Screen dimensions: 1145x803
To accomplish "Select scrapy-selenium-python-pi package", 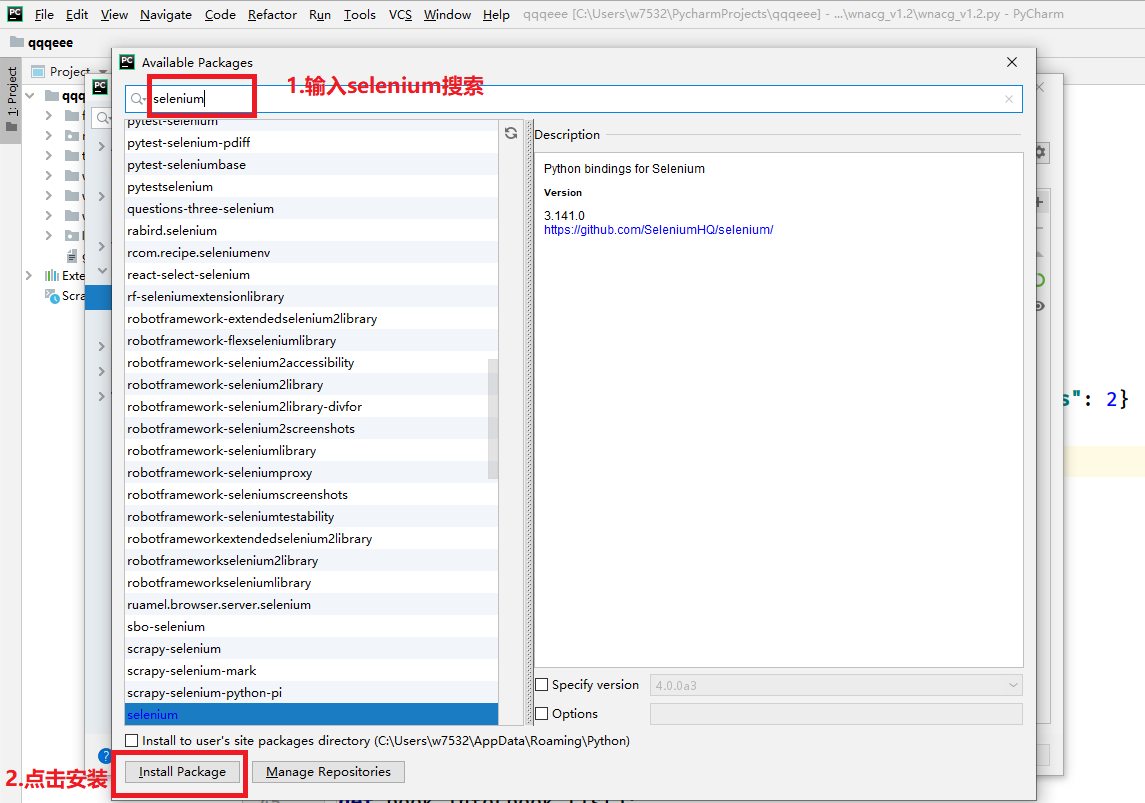I will [x=311, y=692].
